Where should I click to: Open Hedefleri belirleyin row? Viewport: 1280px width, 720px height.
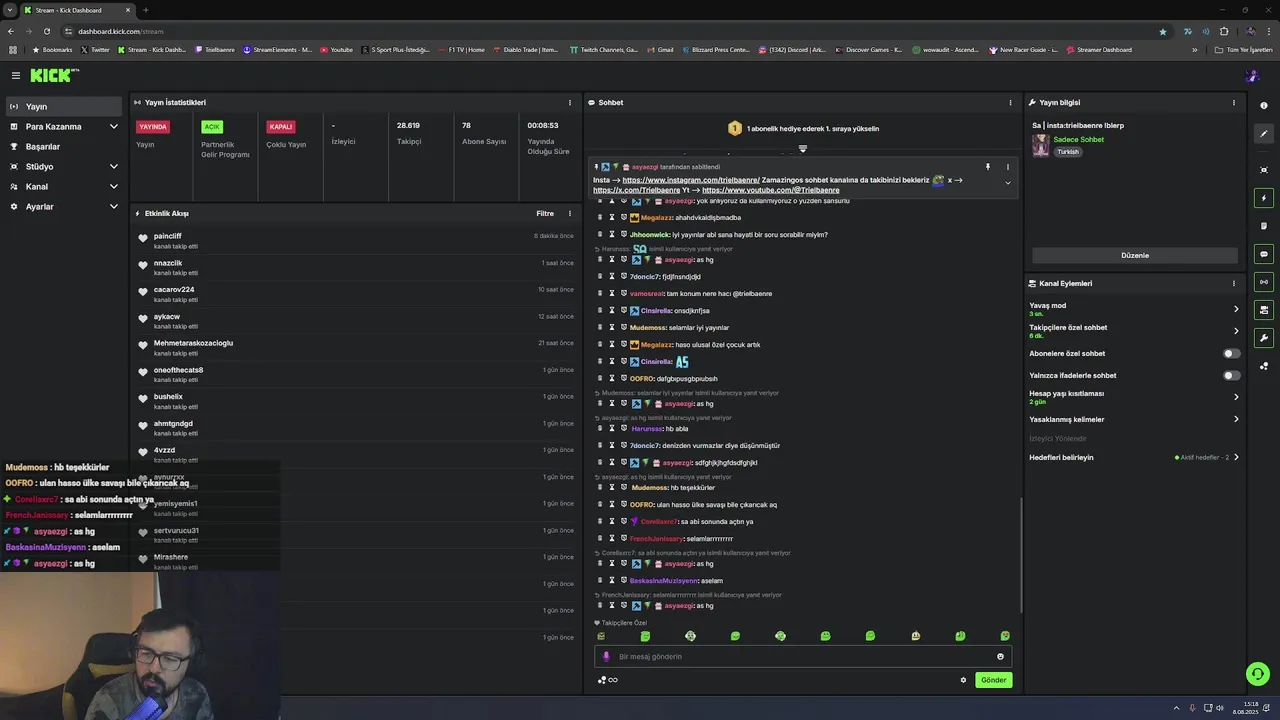(1134, 457)
